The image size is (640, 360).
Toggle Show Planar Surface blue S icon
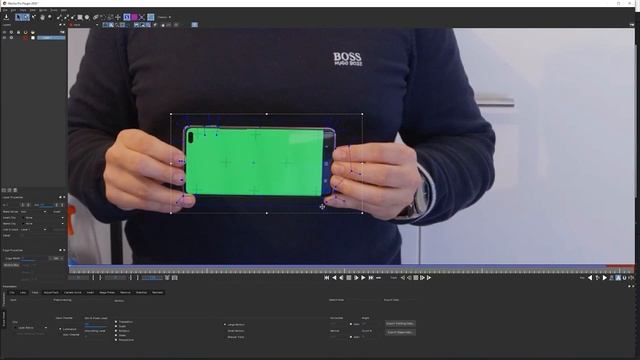127,17
